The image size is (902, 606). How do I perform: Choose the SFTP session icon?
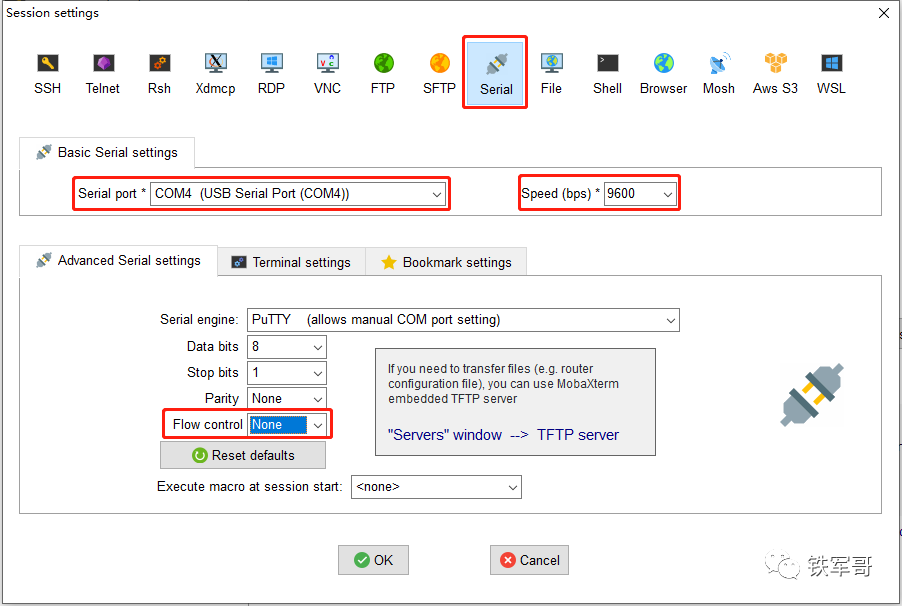[x=439, y=74]
